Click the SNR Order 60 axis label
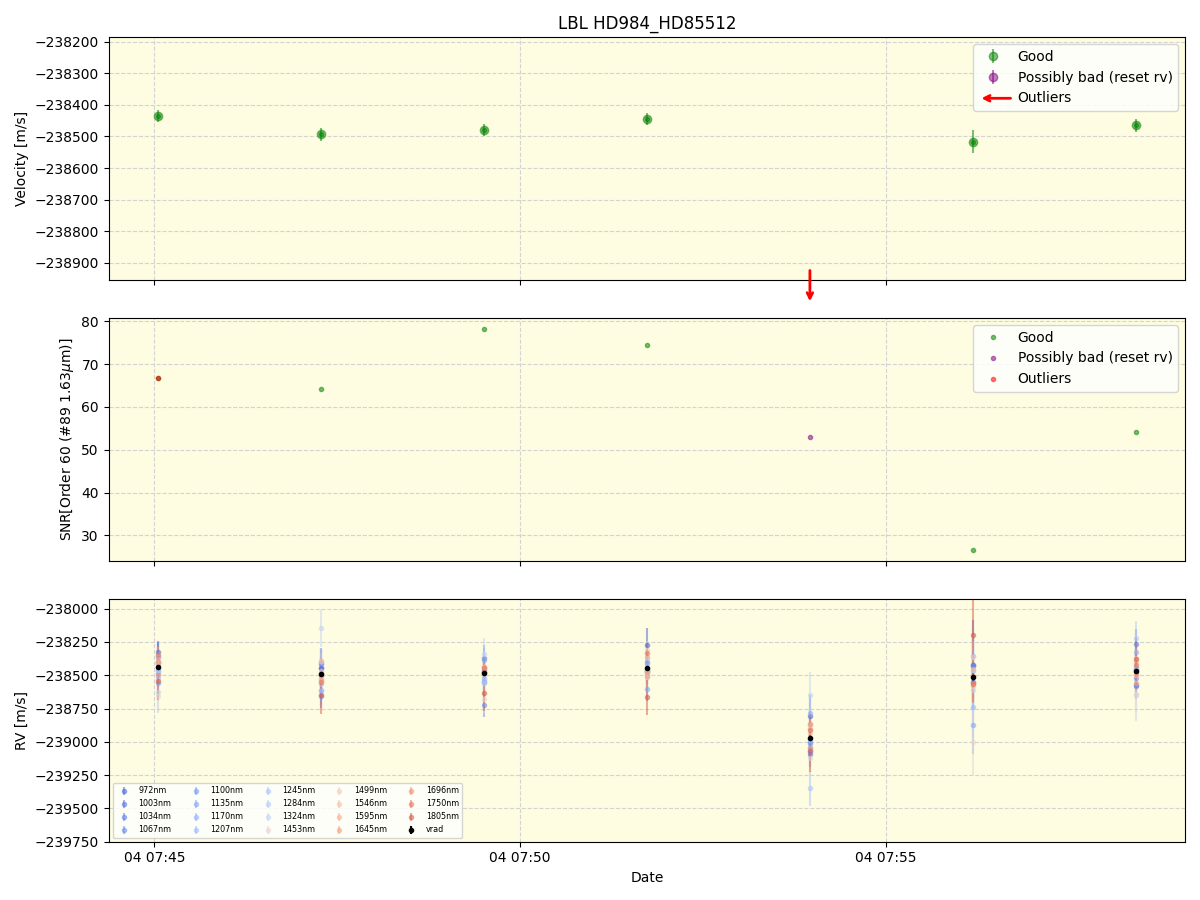 pos(66,439)
